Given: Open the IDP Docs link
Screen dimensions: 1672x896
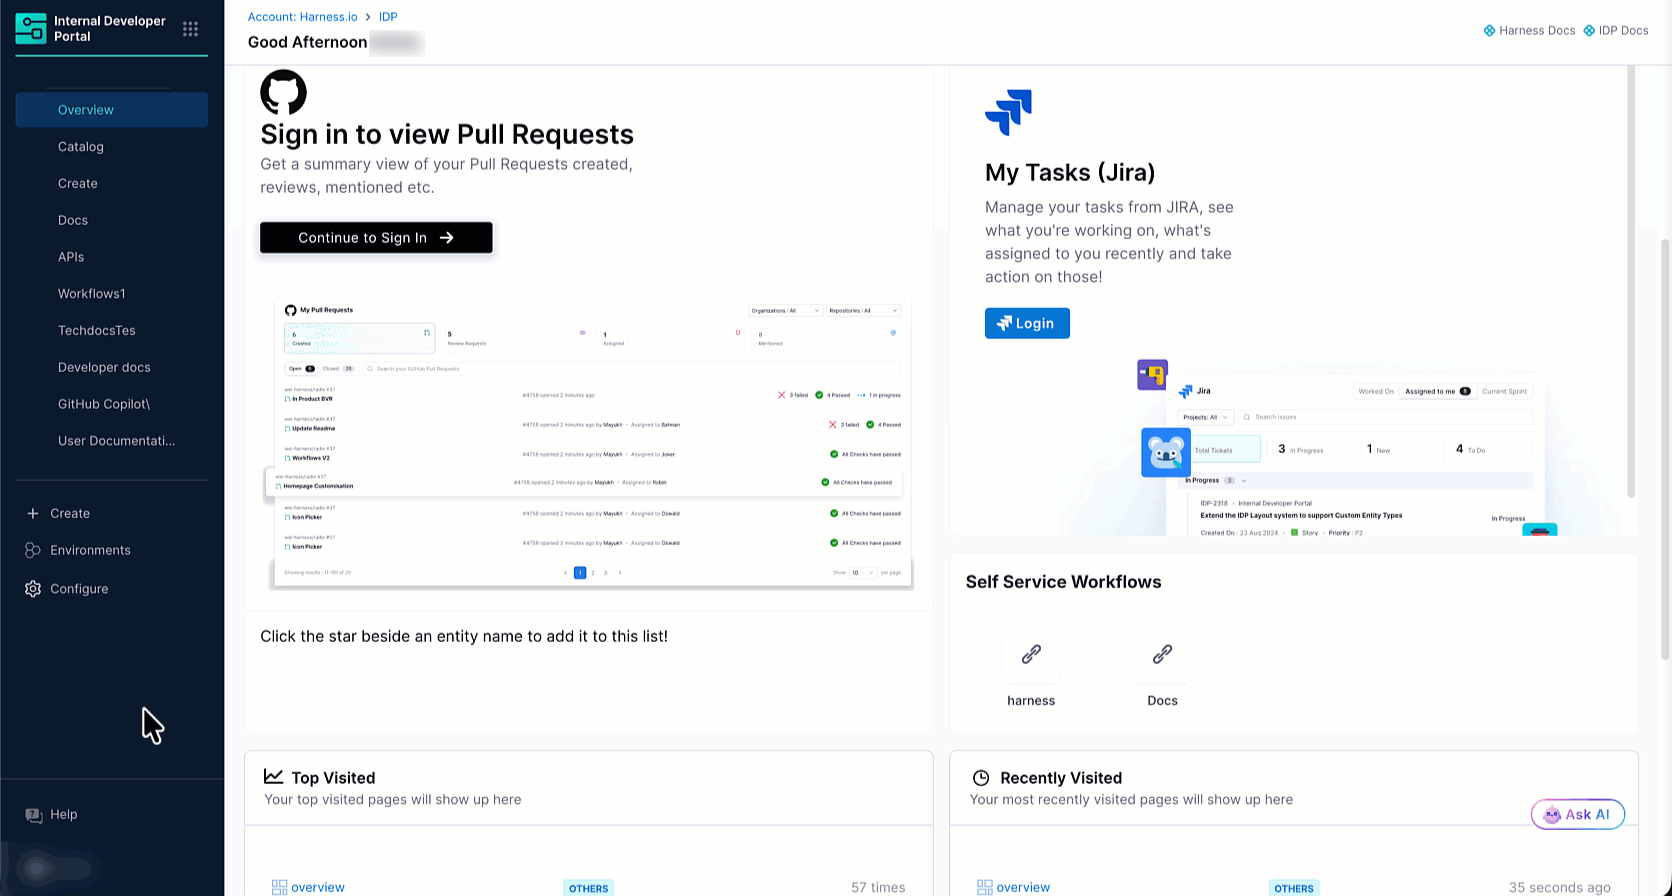Looking at the screenshot, I should click(x=1616, y=31).
